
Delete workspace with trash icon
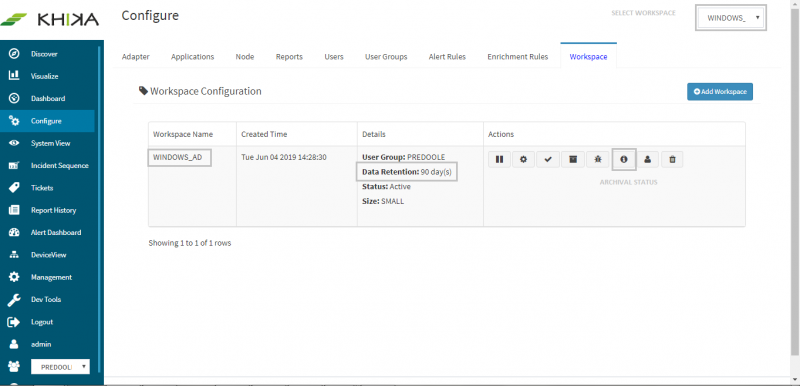(x=672, y=159)
